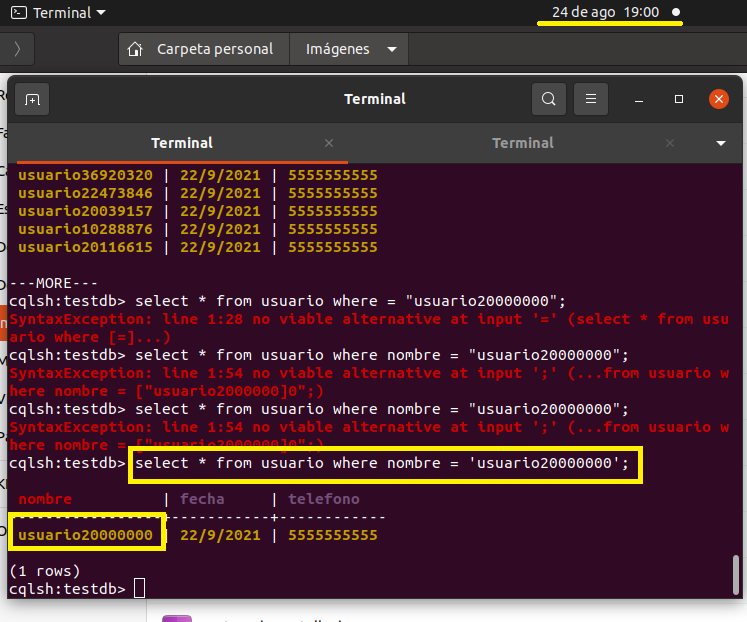Click the terminal scrollbar handle
The image size is (747, 622).
736,575
